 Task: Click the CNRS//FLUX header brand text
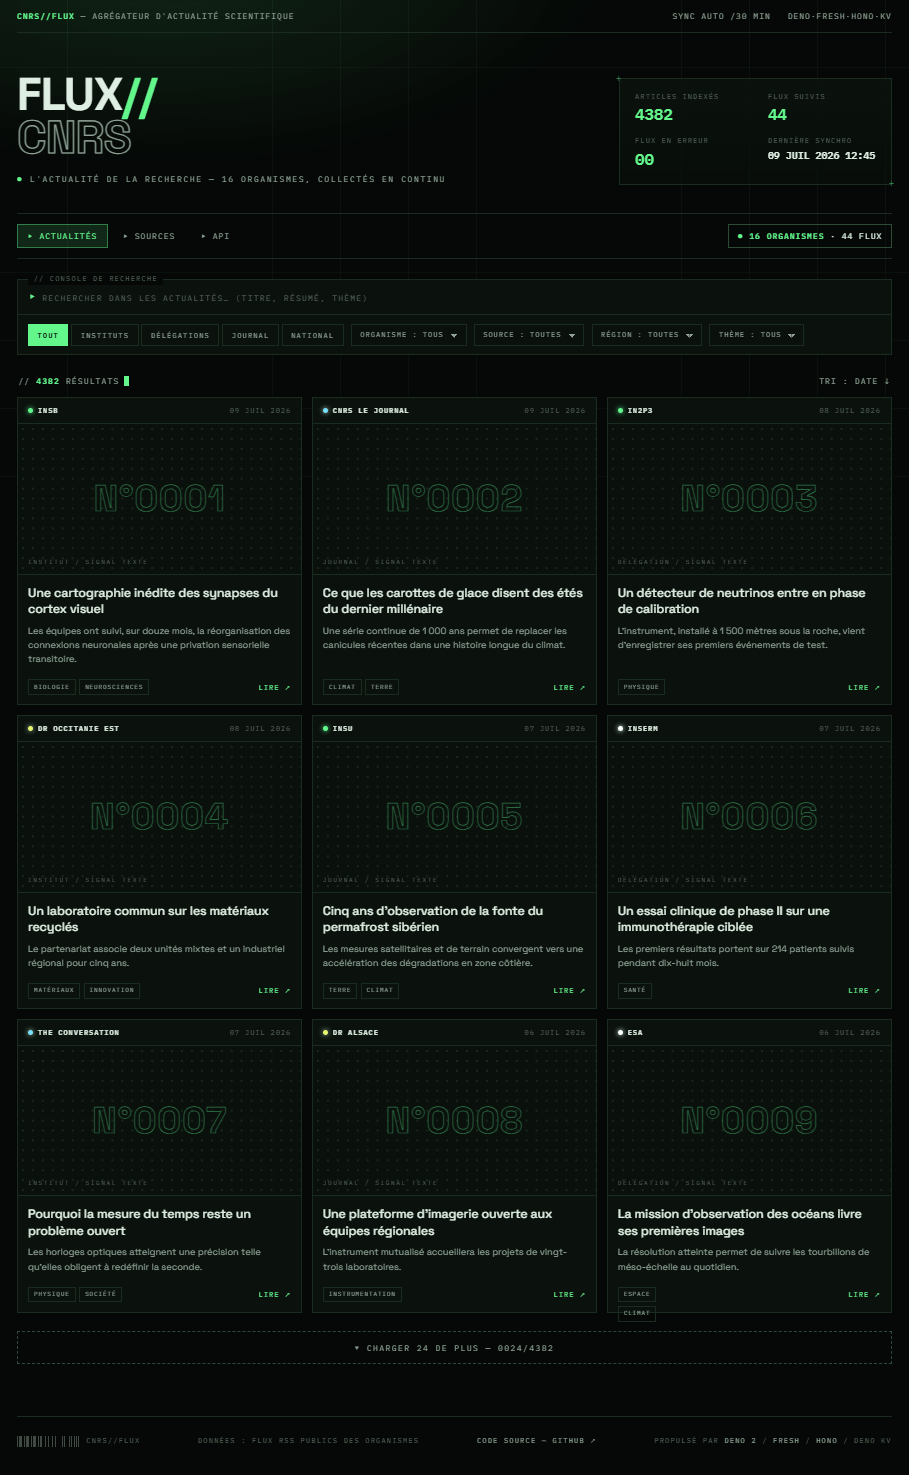pyautogui.click(x=45, y=16)
